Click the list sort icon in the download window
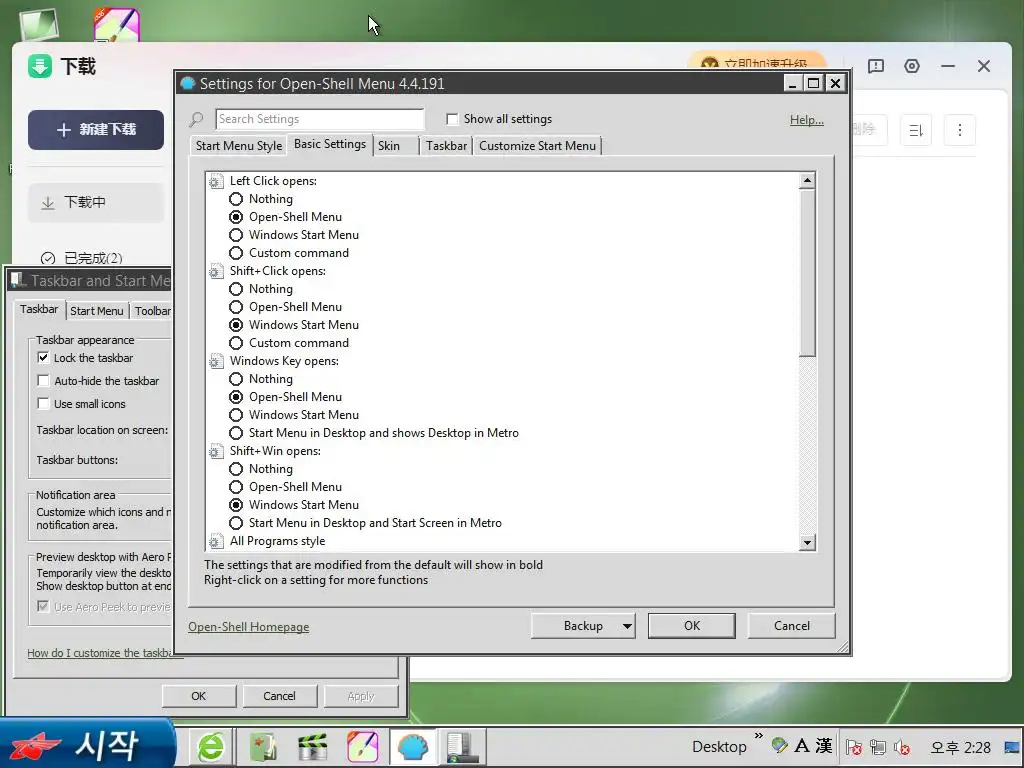 [x=916, y=130]
